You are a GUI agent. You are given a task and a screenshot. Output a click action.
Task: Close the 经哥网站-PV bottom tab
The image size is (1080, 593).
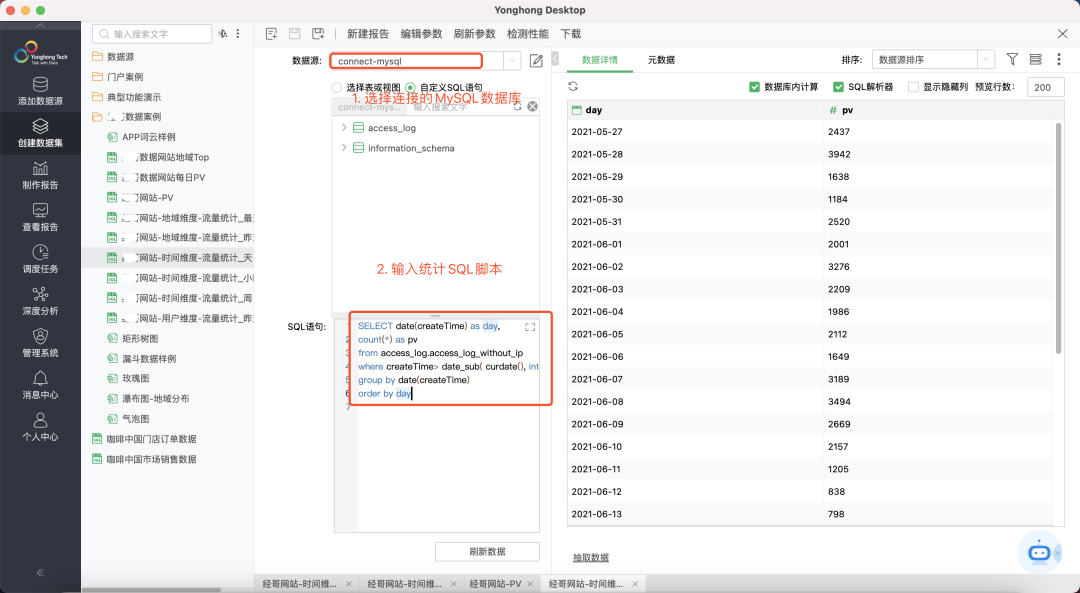point(532,583)
